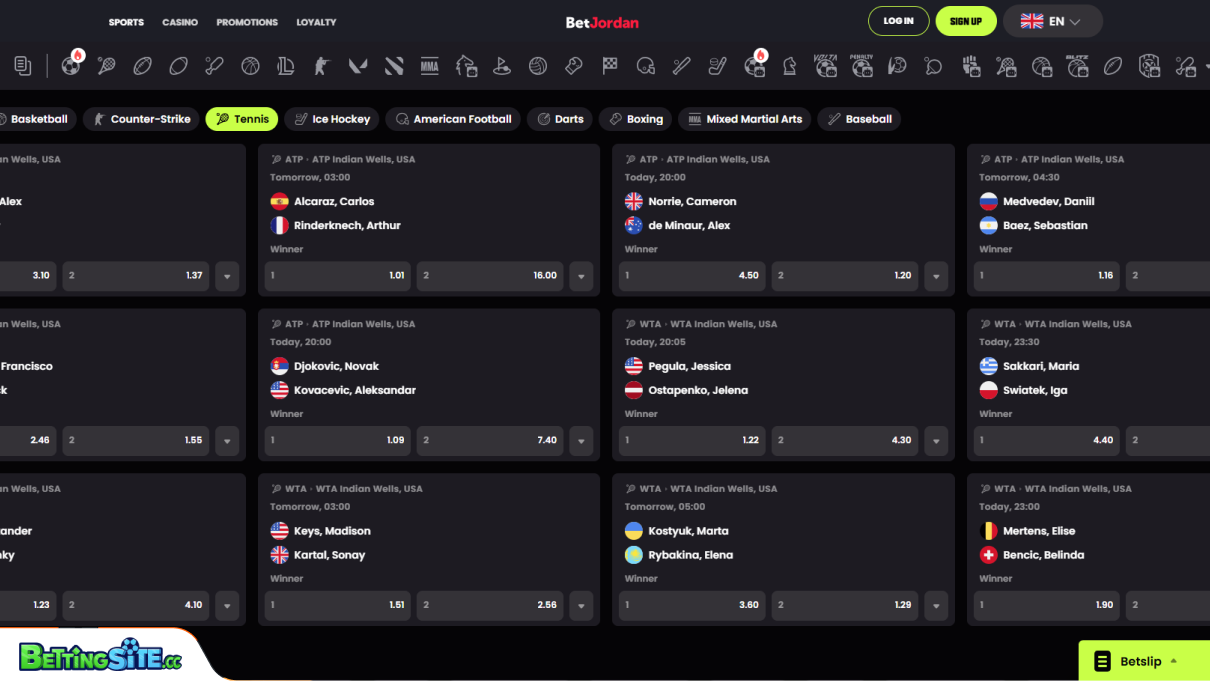Toggle odds selection 1.01 for Alcaraz versus Rinderknech
1210x681 pixels.
point(337,276)
